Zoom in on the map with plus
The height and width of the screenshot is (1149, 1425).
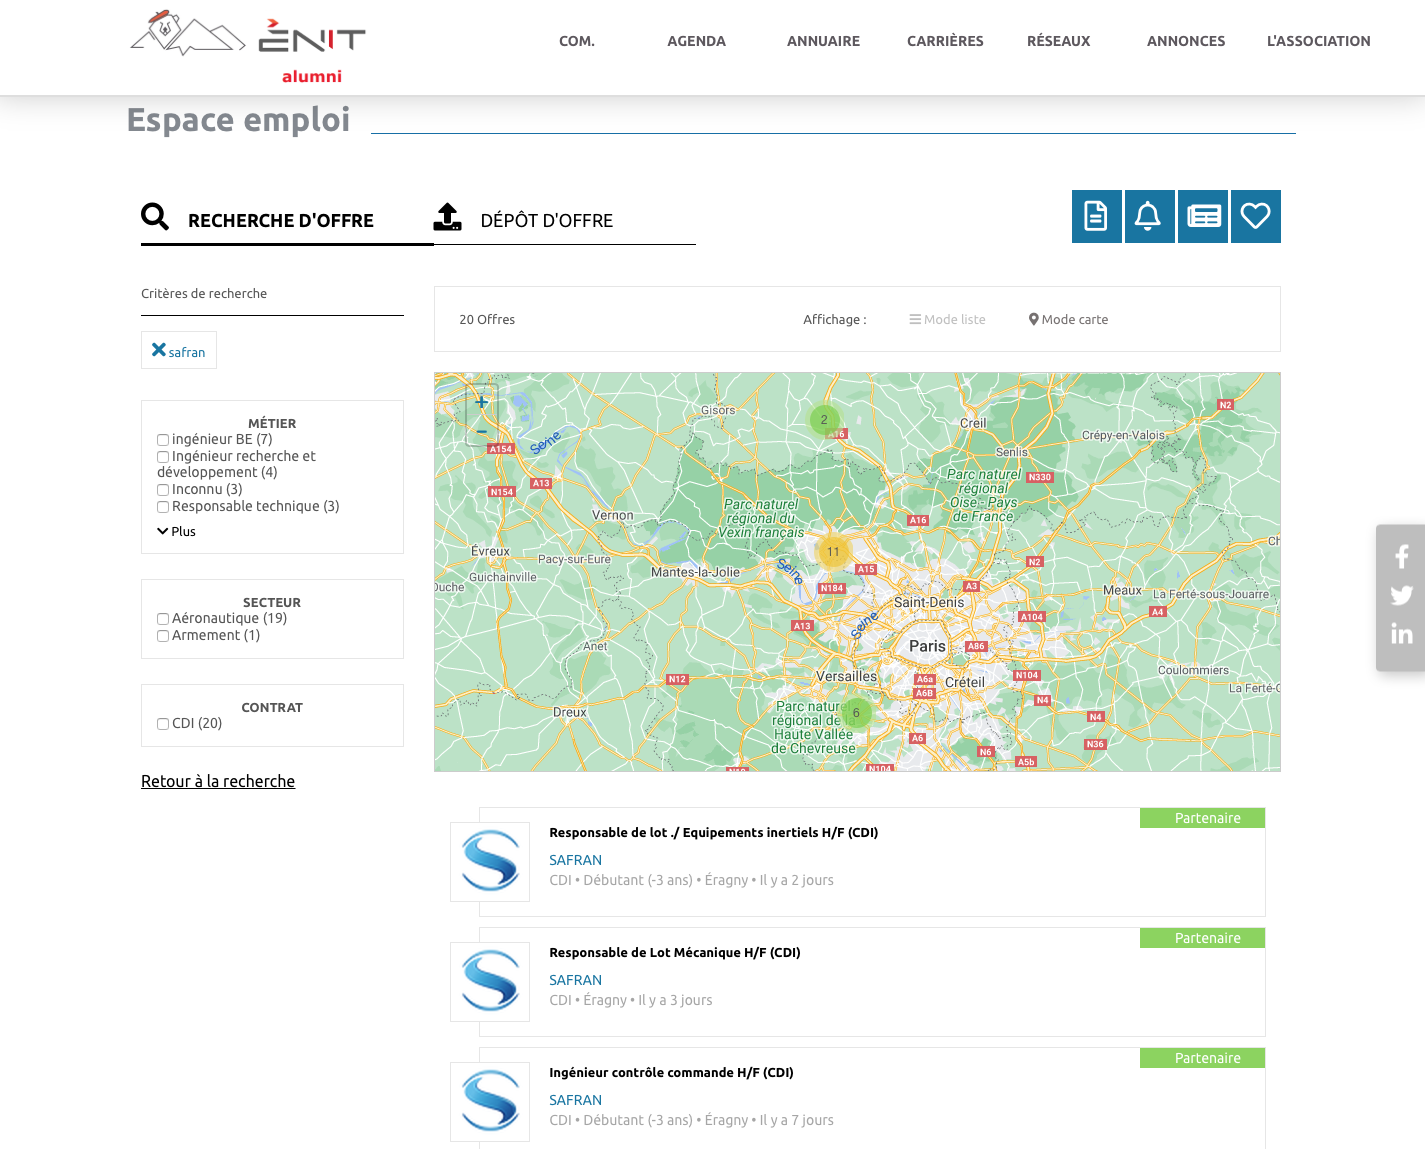point(482,402)
